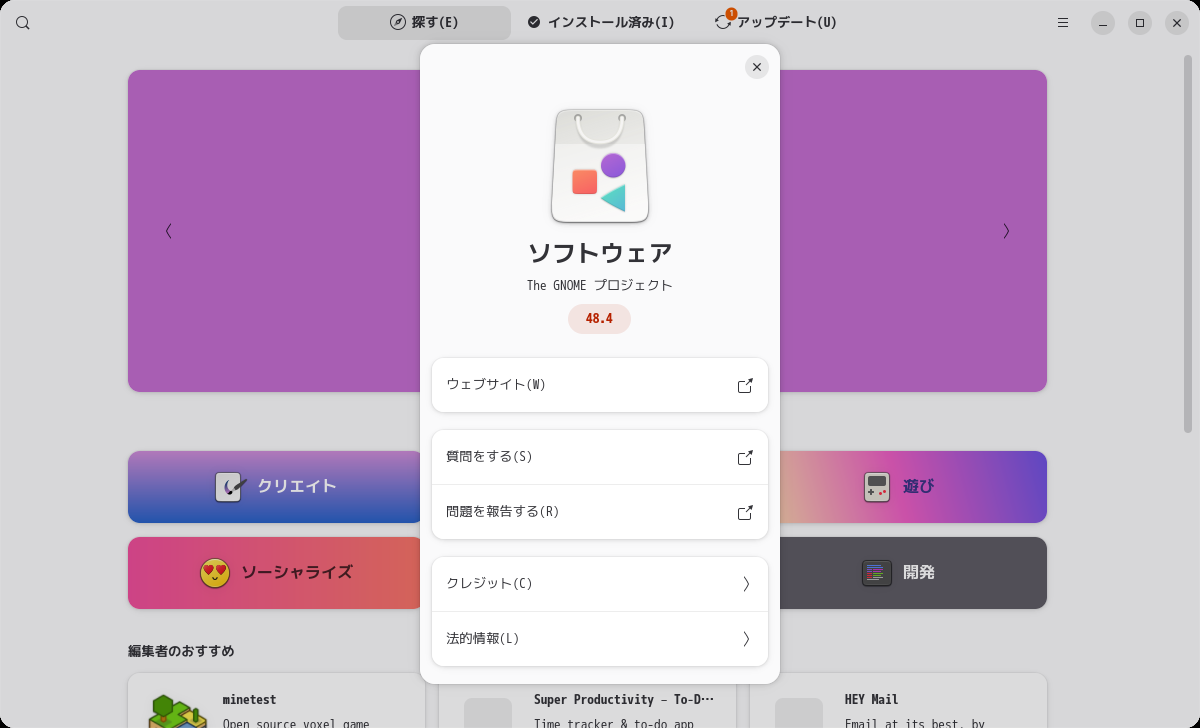Click the minetest voxel block icon
Image resolution: width=1200 pixels, height=728 pixels.
pos(178,711)
